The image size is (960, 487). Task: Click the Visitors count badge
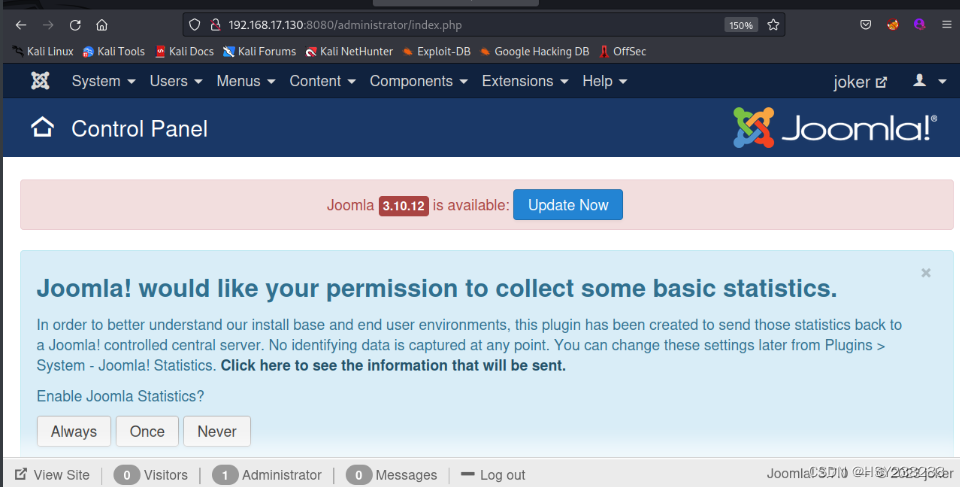[127, 475]
